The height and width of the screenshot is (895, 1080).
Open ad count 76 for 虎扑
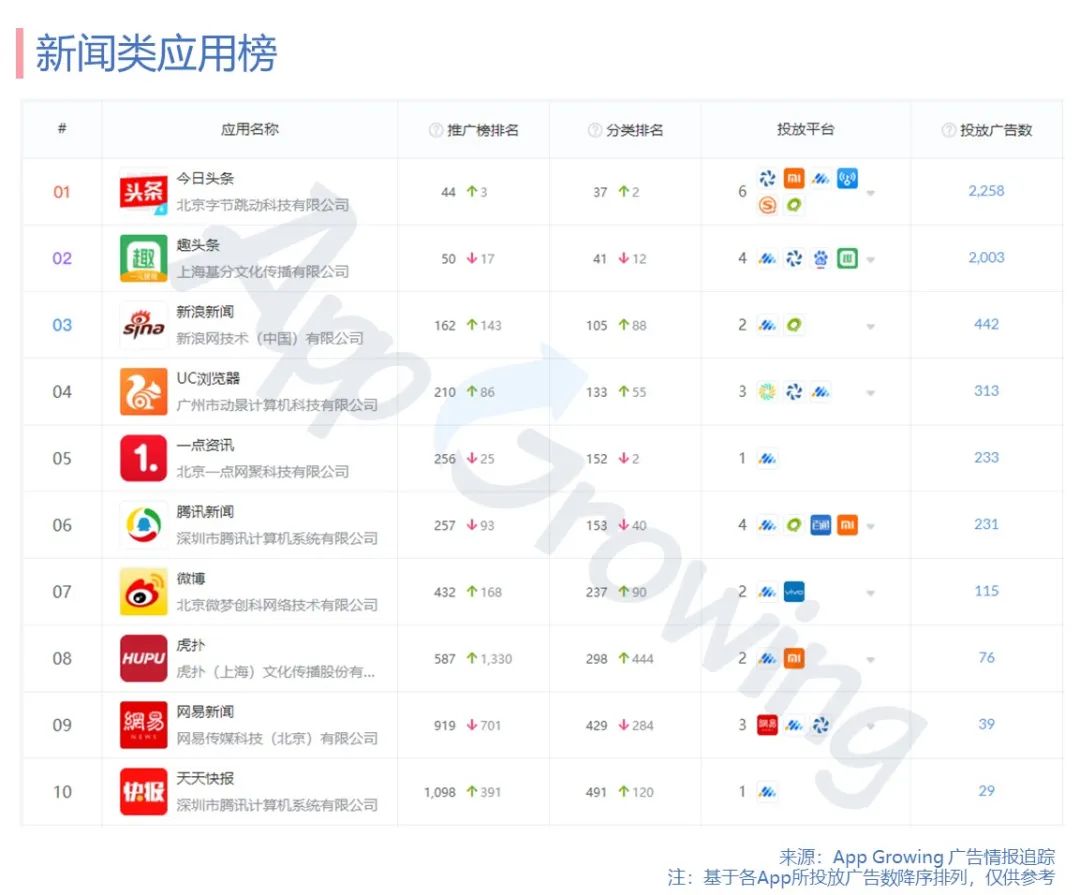point(986,657)
